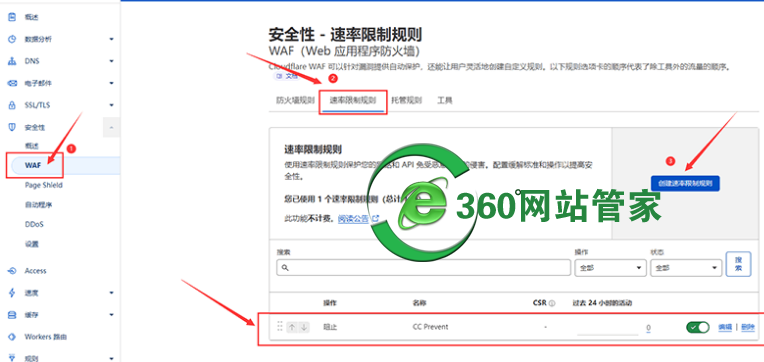
Task: Click the activity count 0 link
Action: tap(649, 328)
